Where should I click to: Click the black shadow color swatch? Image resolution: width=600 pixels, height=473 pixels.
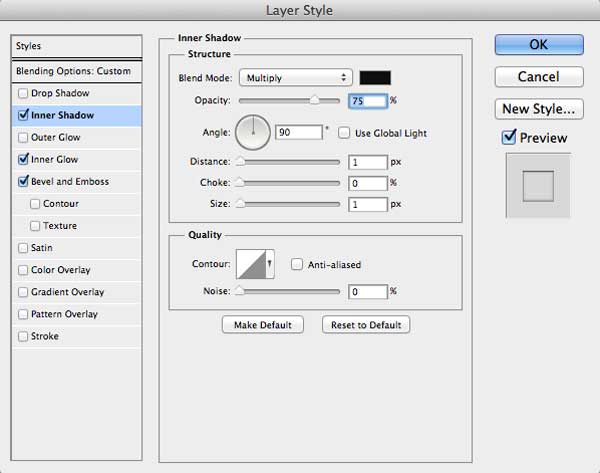click(375, 78)
